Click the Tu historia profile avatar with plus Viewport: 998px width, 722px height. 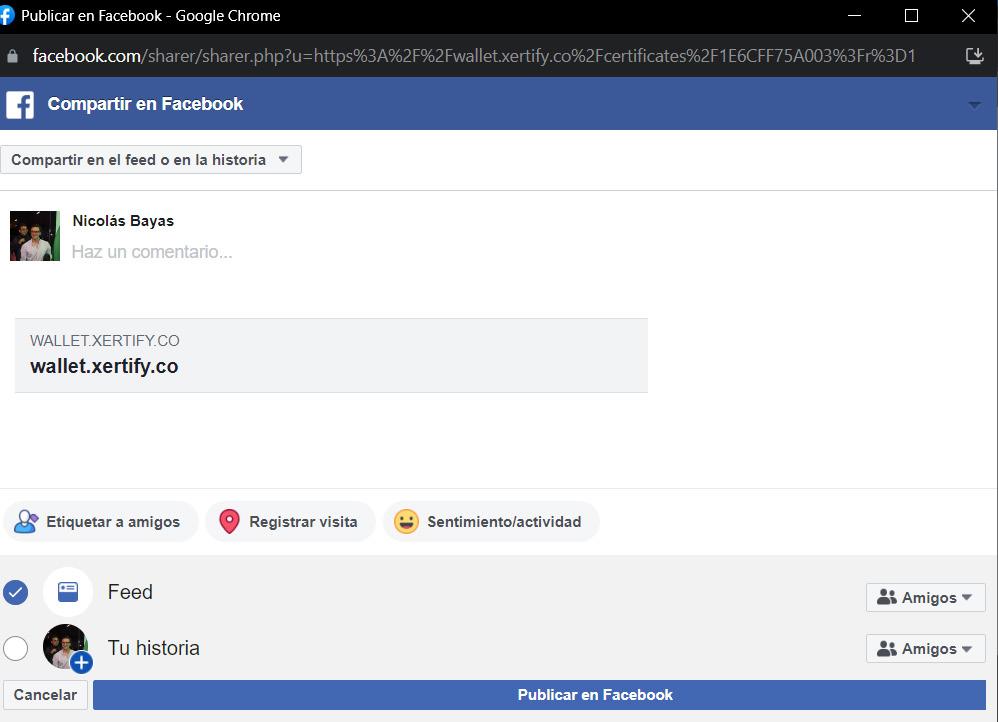click(x=67, y=648)
